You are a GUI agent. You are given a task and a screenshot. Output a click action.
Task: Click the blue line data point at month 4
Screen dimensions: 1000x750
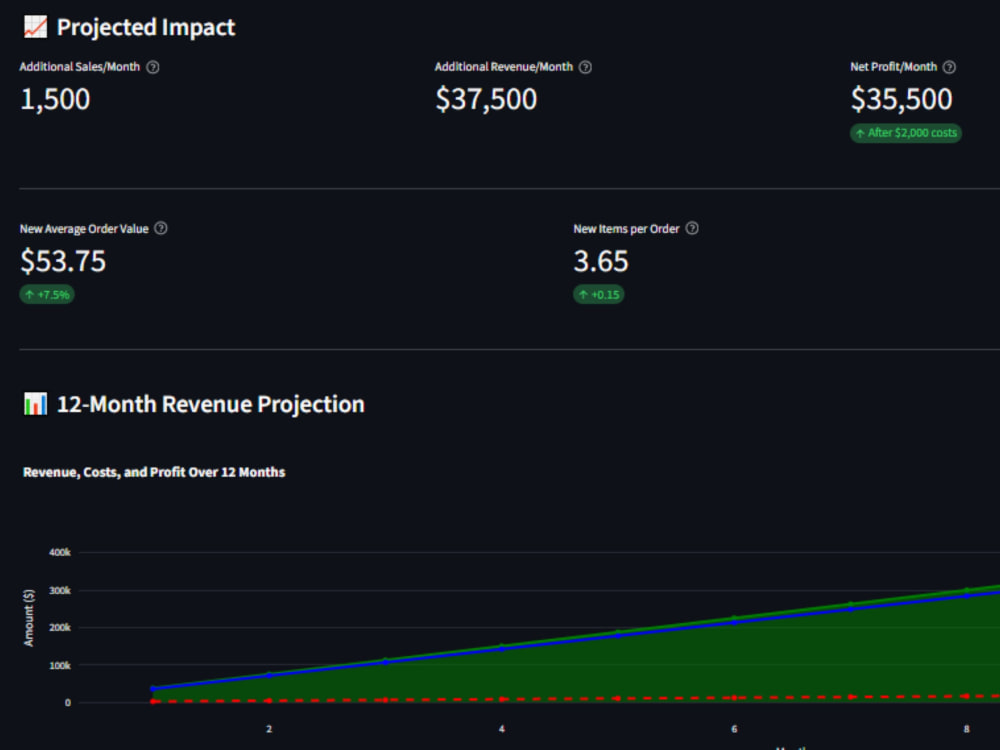pos(502,649)
